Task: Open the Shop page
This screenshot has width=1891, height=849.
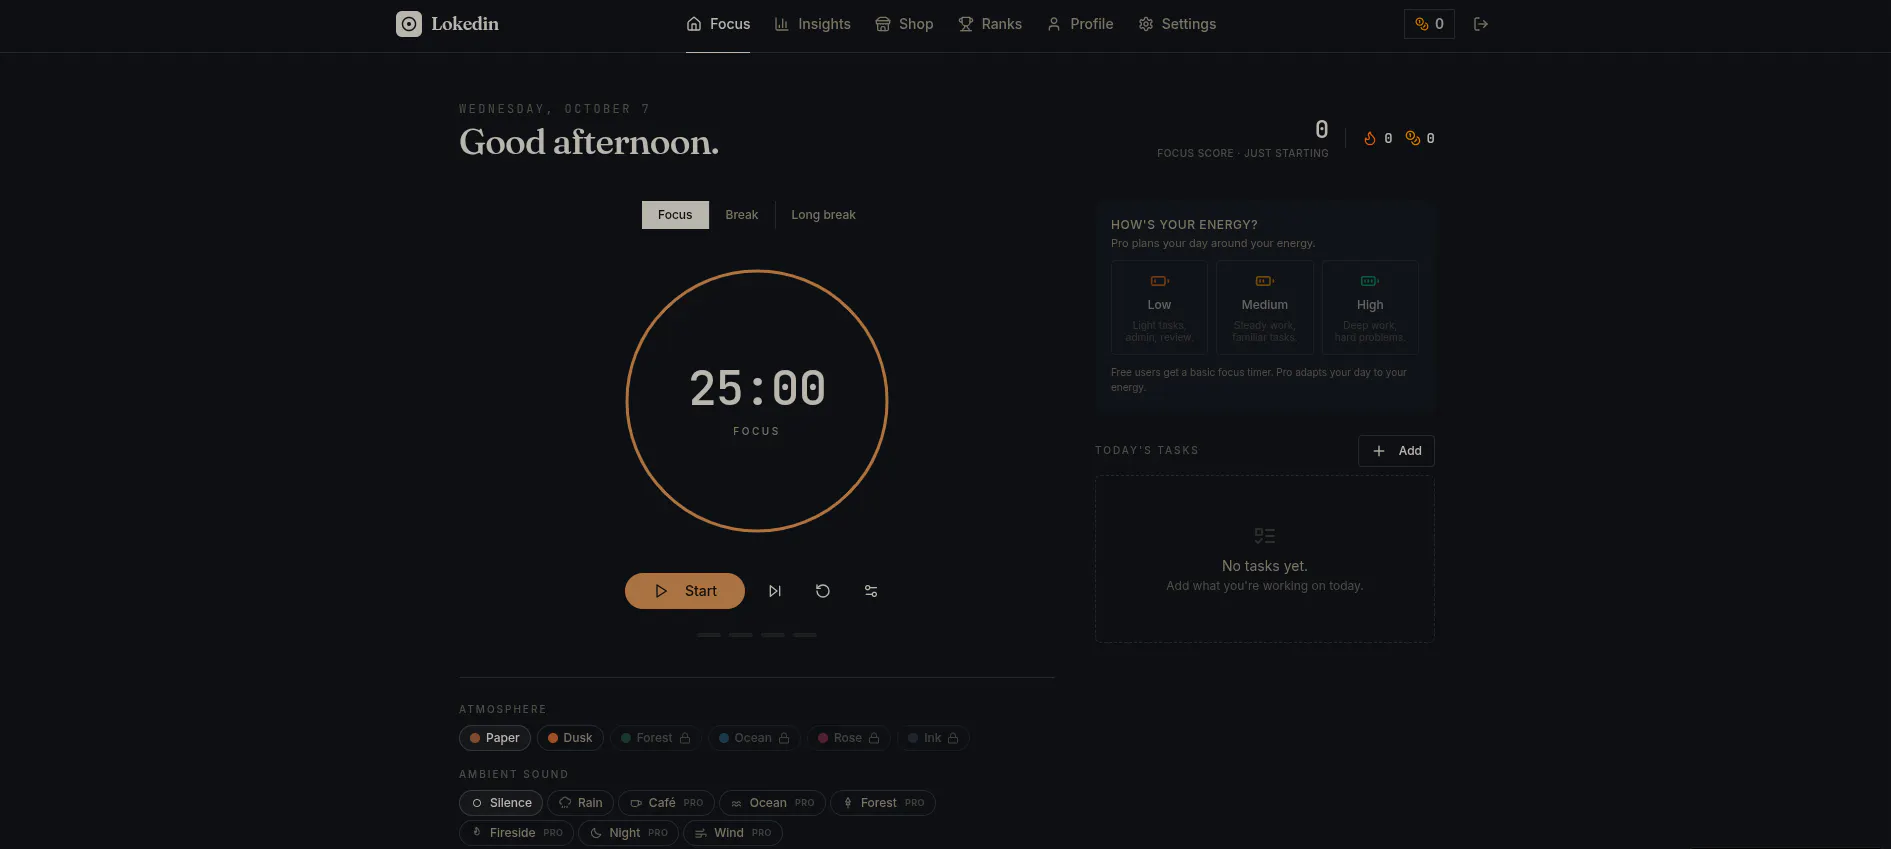Action: (x=904, y=24)
